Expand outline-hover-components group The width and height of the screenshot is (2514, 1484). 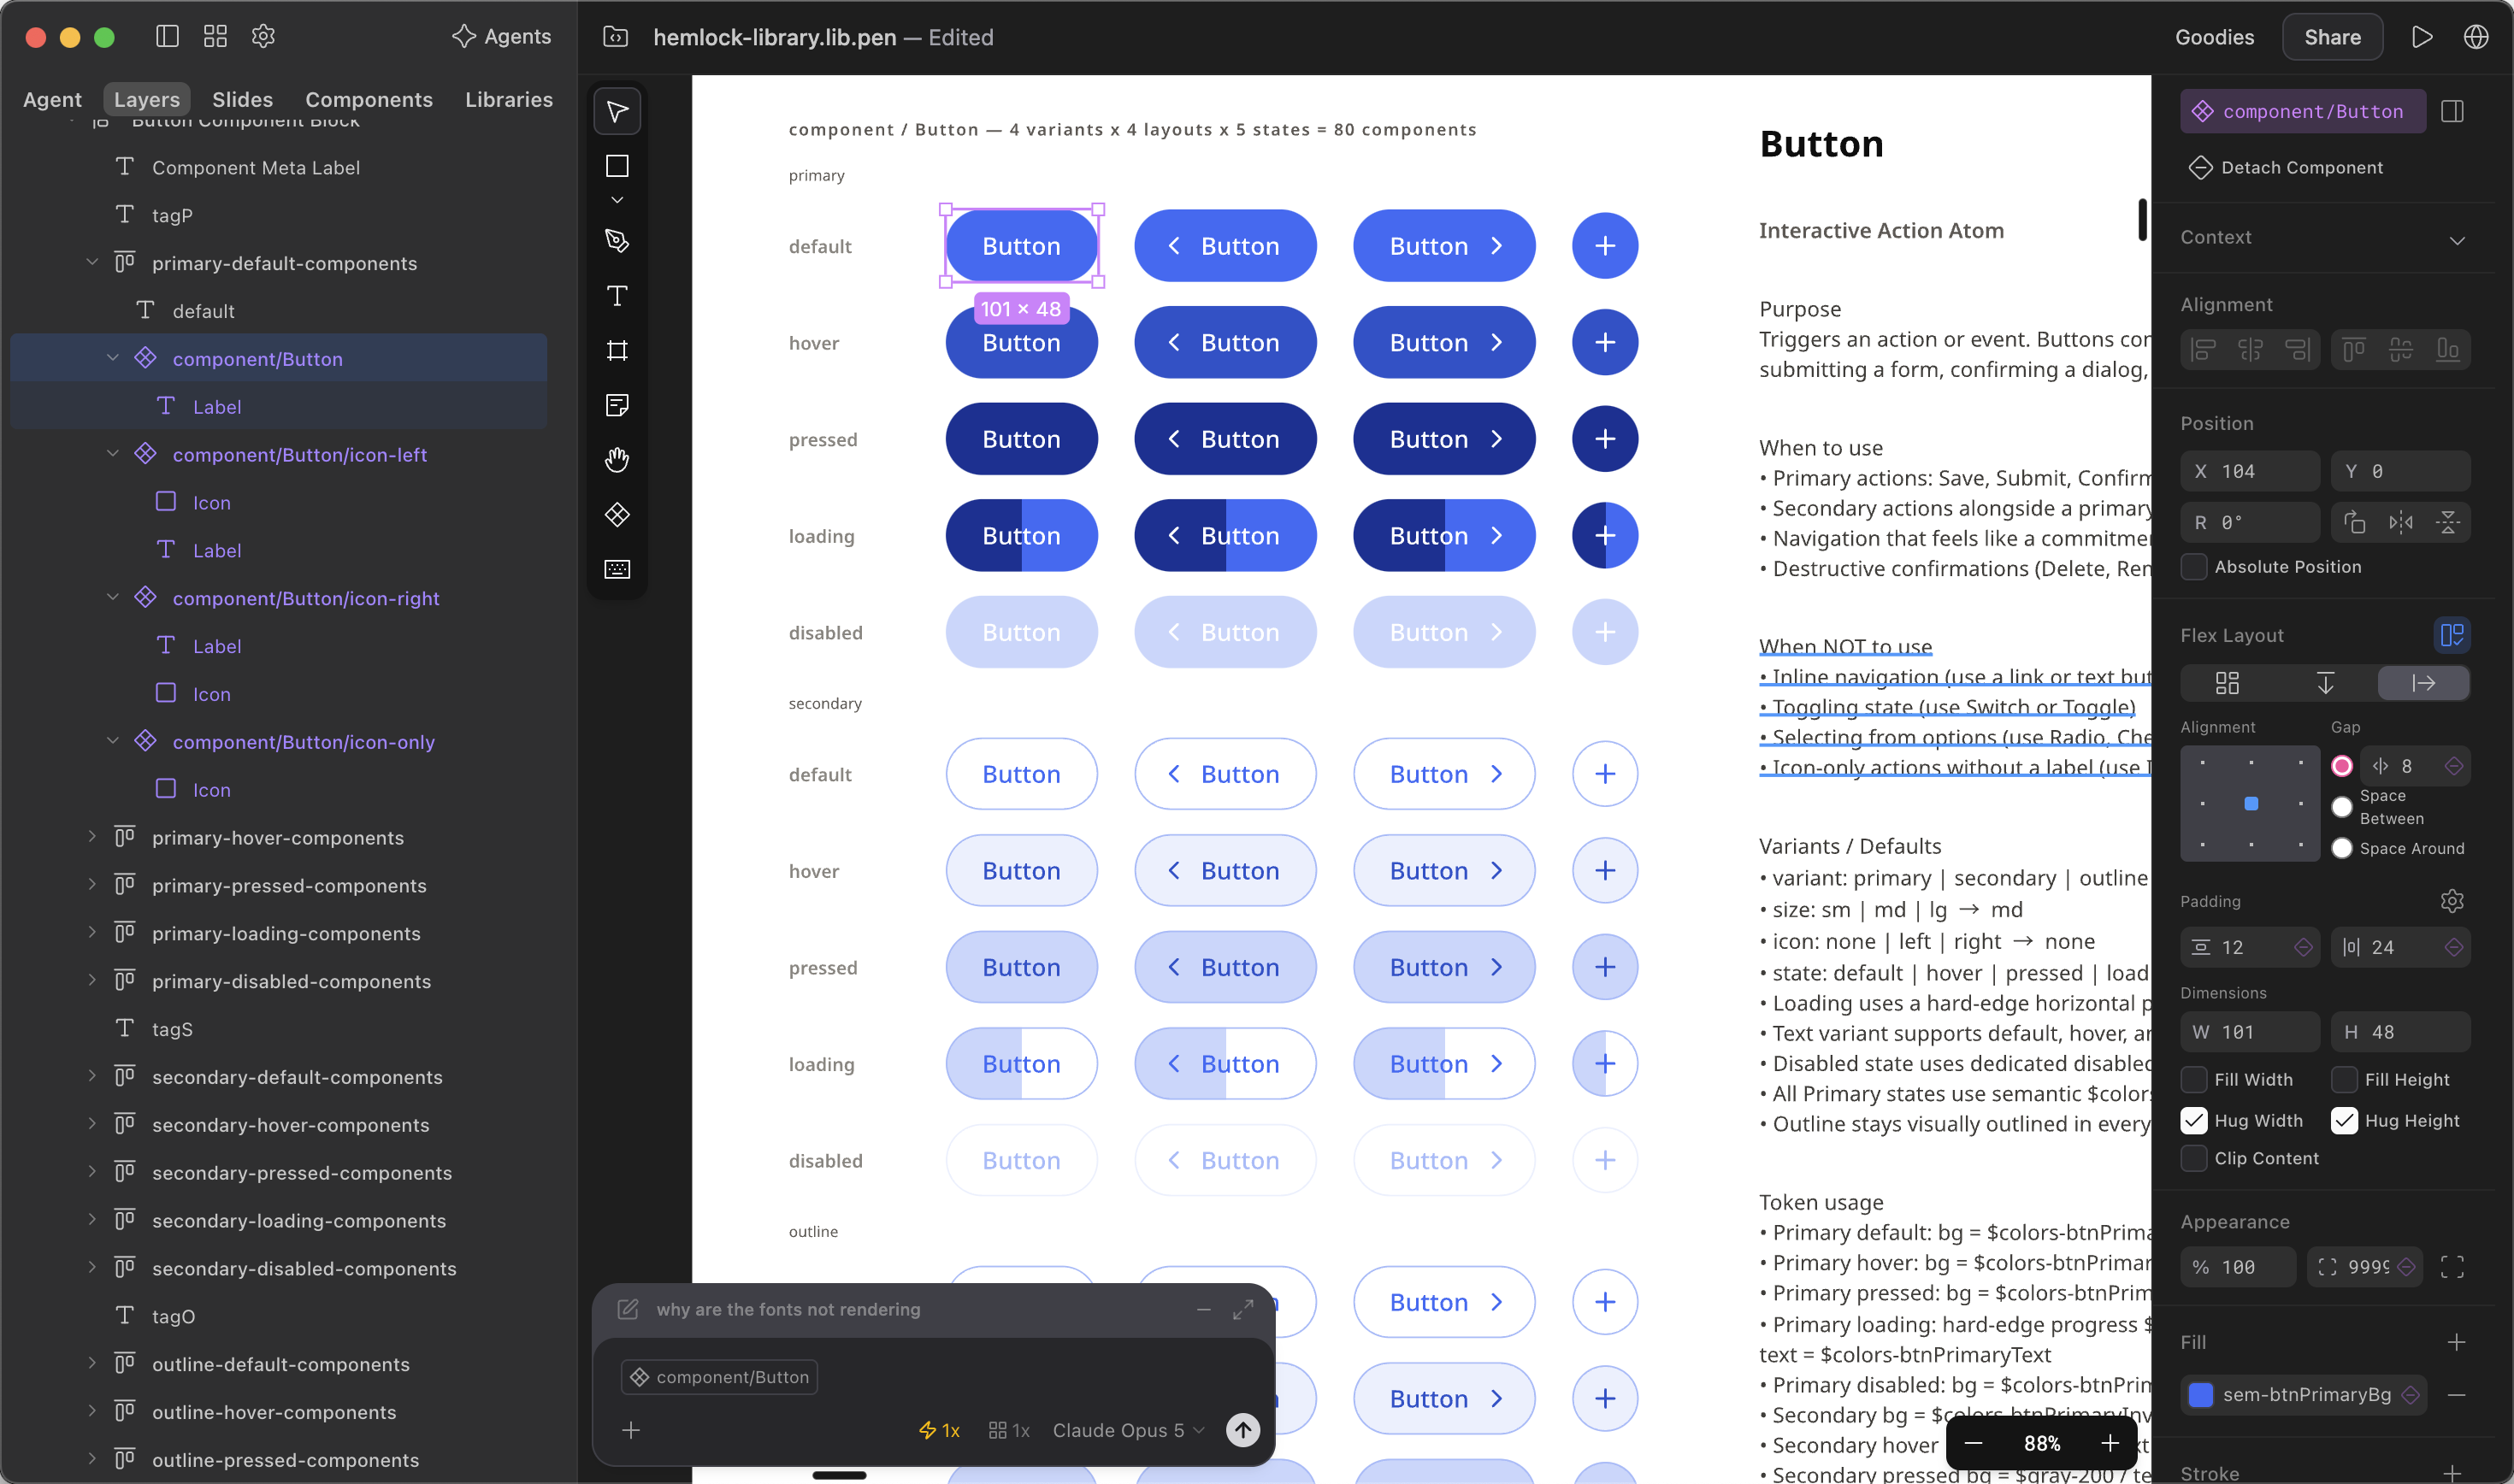(x=92, y=1411)
